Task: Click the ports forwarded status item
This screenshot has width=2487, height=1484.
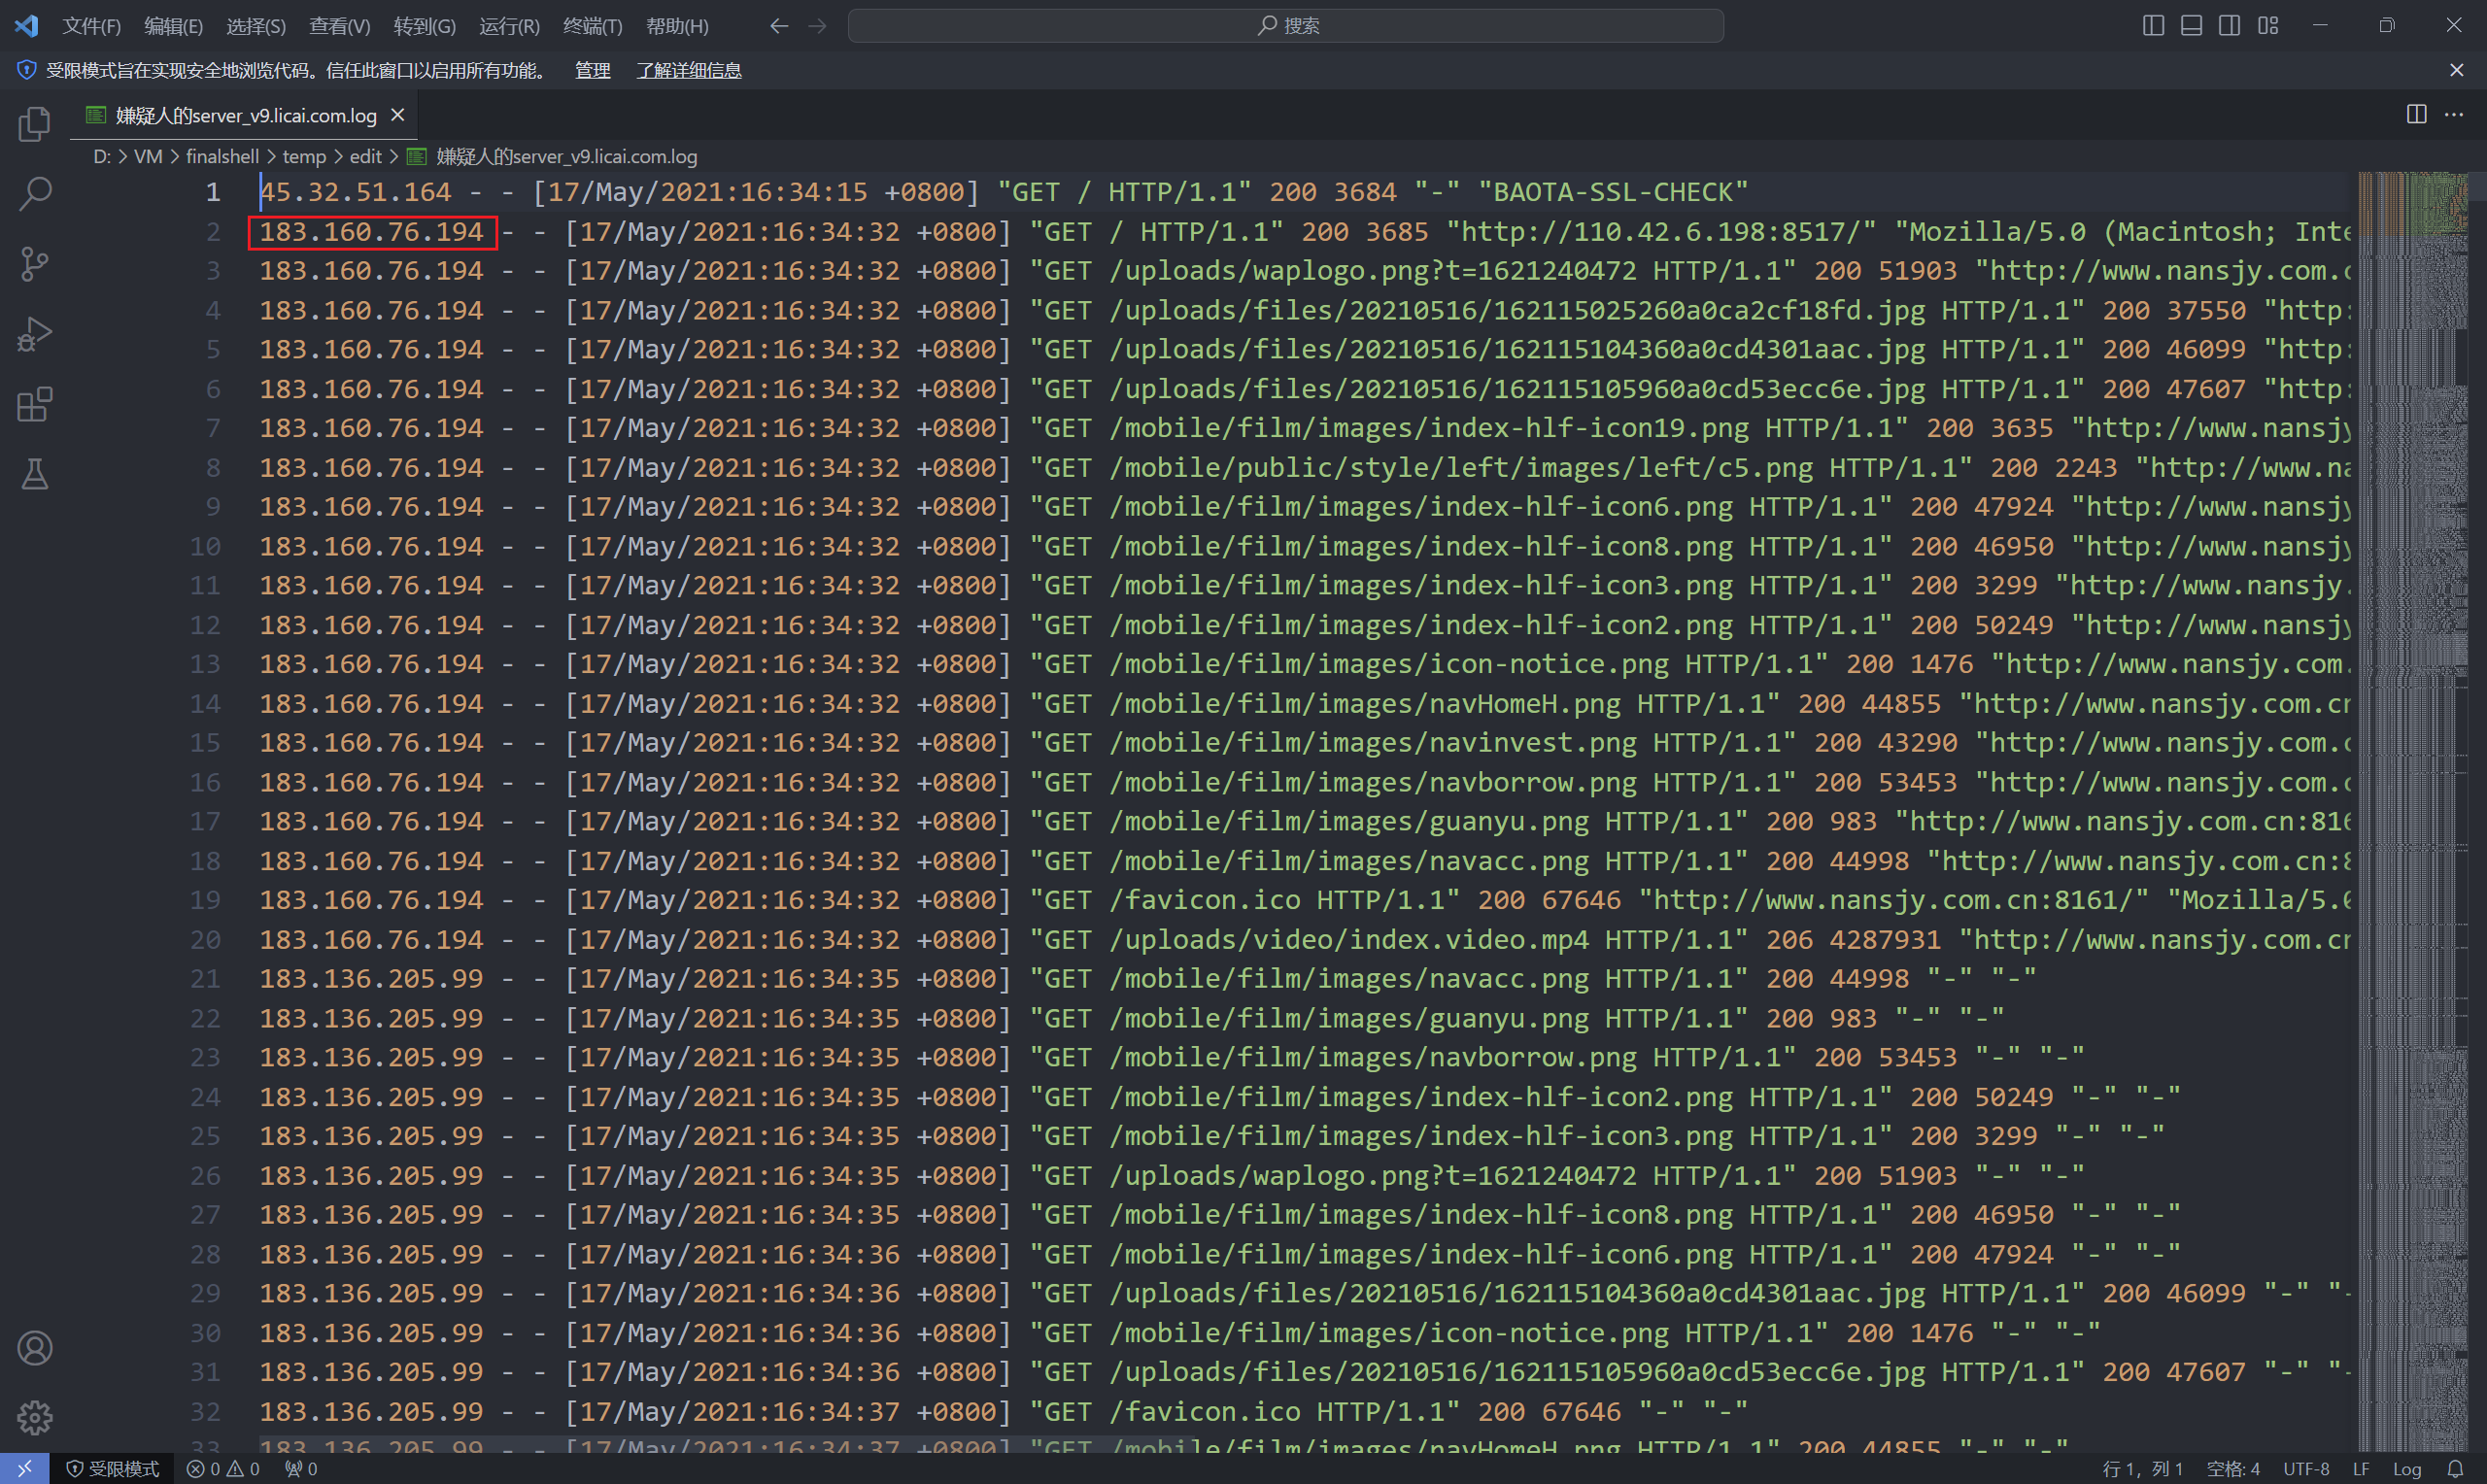Action: click(x=301, y=1468)
